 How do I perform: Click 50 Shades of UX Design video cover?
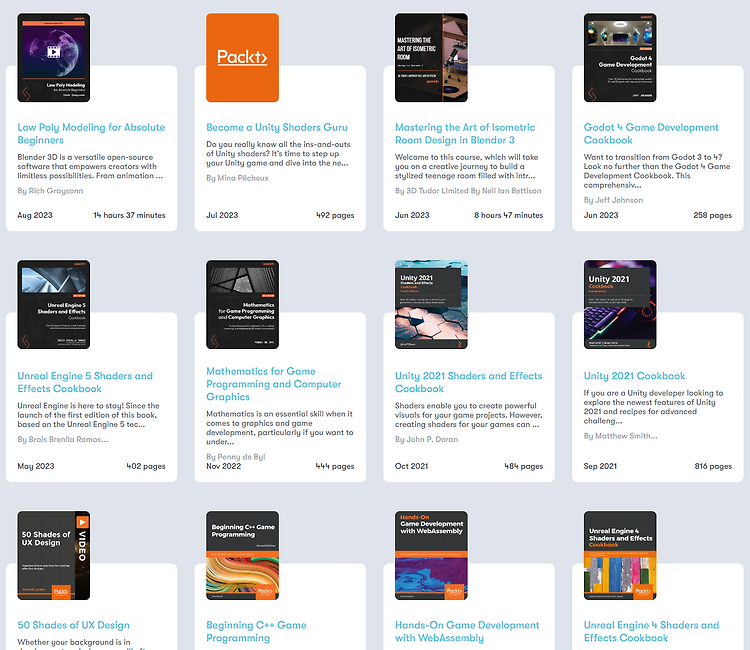54,555
